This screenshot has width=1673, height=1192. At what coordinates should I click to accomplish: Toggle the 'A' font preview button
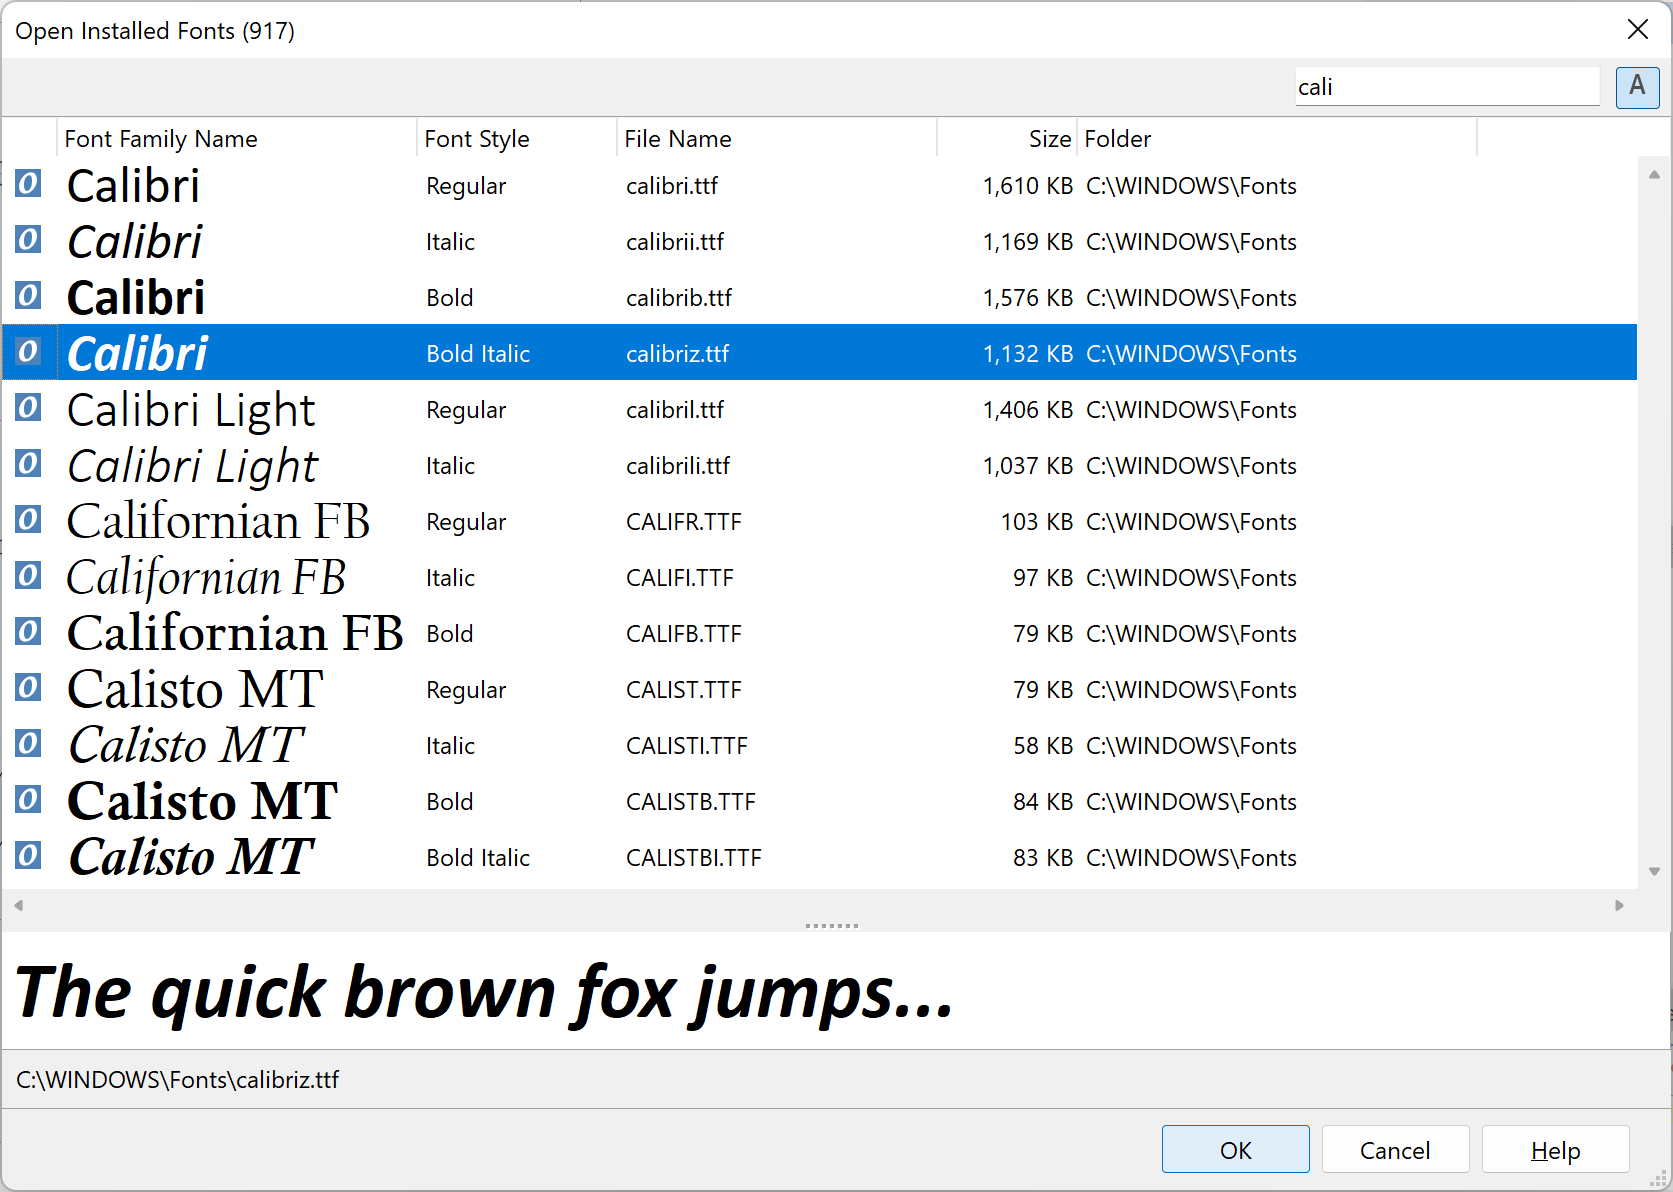click(1637, 87)
